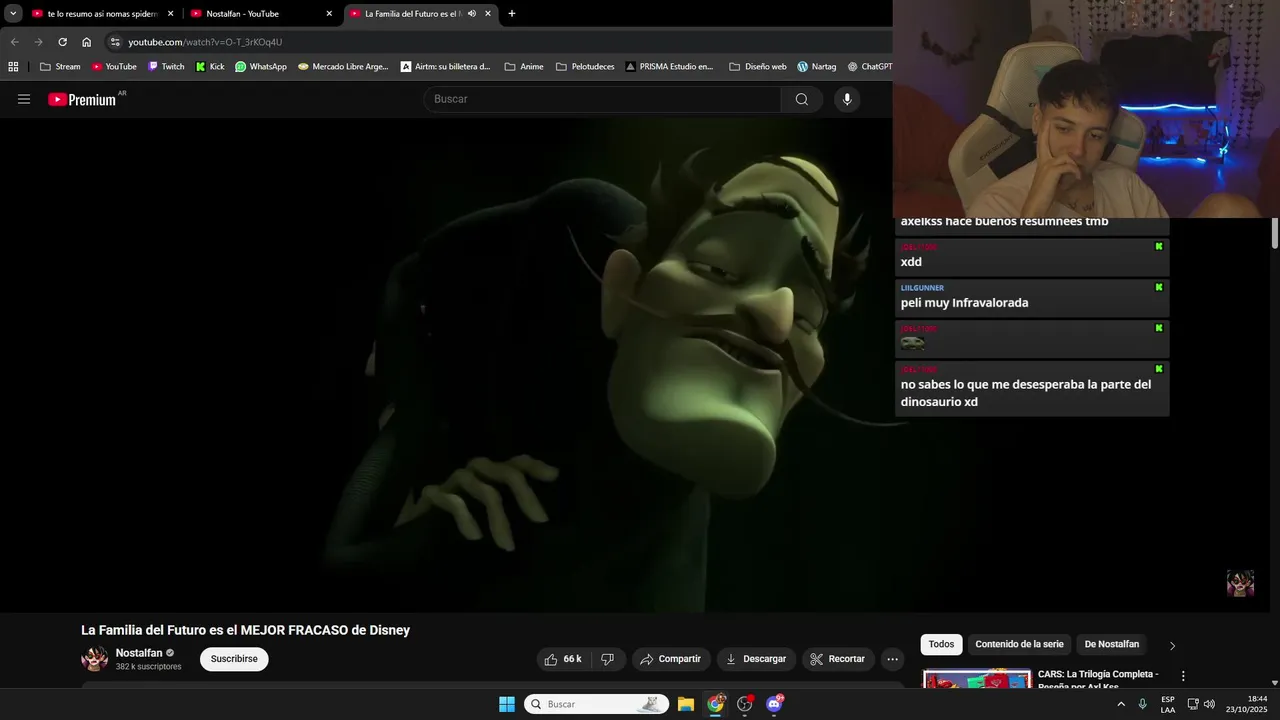Open the Windows Start menu

[507, 704]
